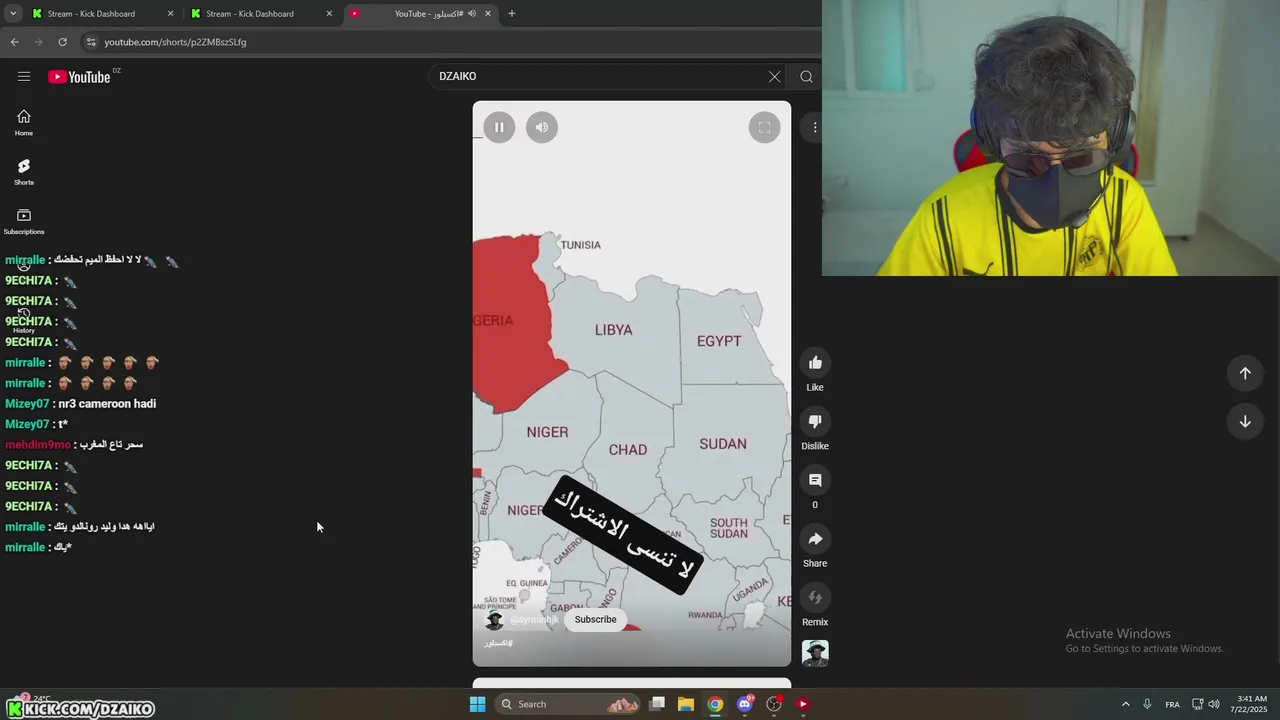Expand the tab search dropdown

(x=13, y=14)
